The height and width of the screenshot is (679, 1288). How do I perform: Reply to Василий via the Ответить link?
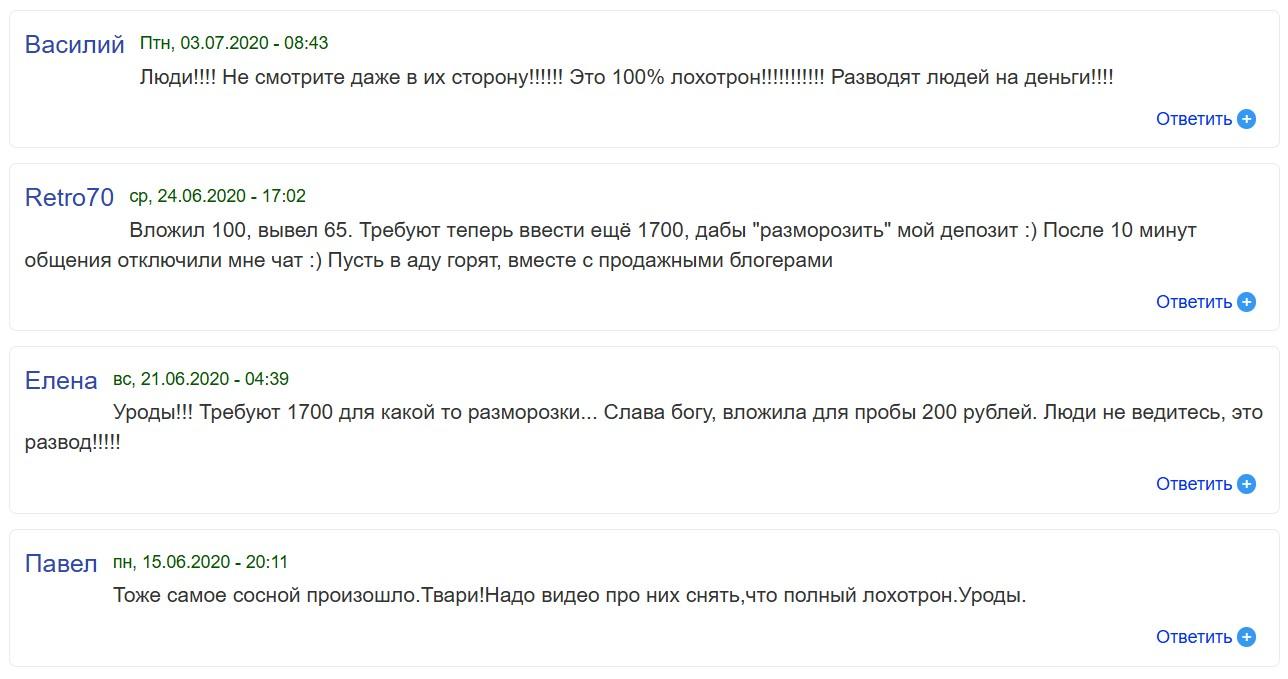click(1194, 119)
